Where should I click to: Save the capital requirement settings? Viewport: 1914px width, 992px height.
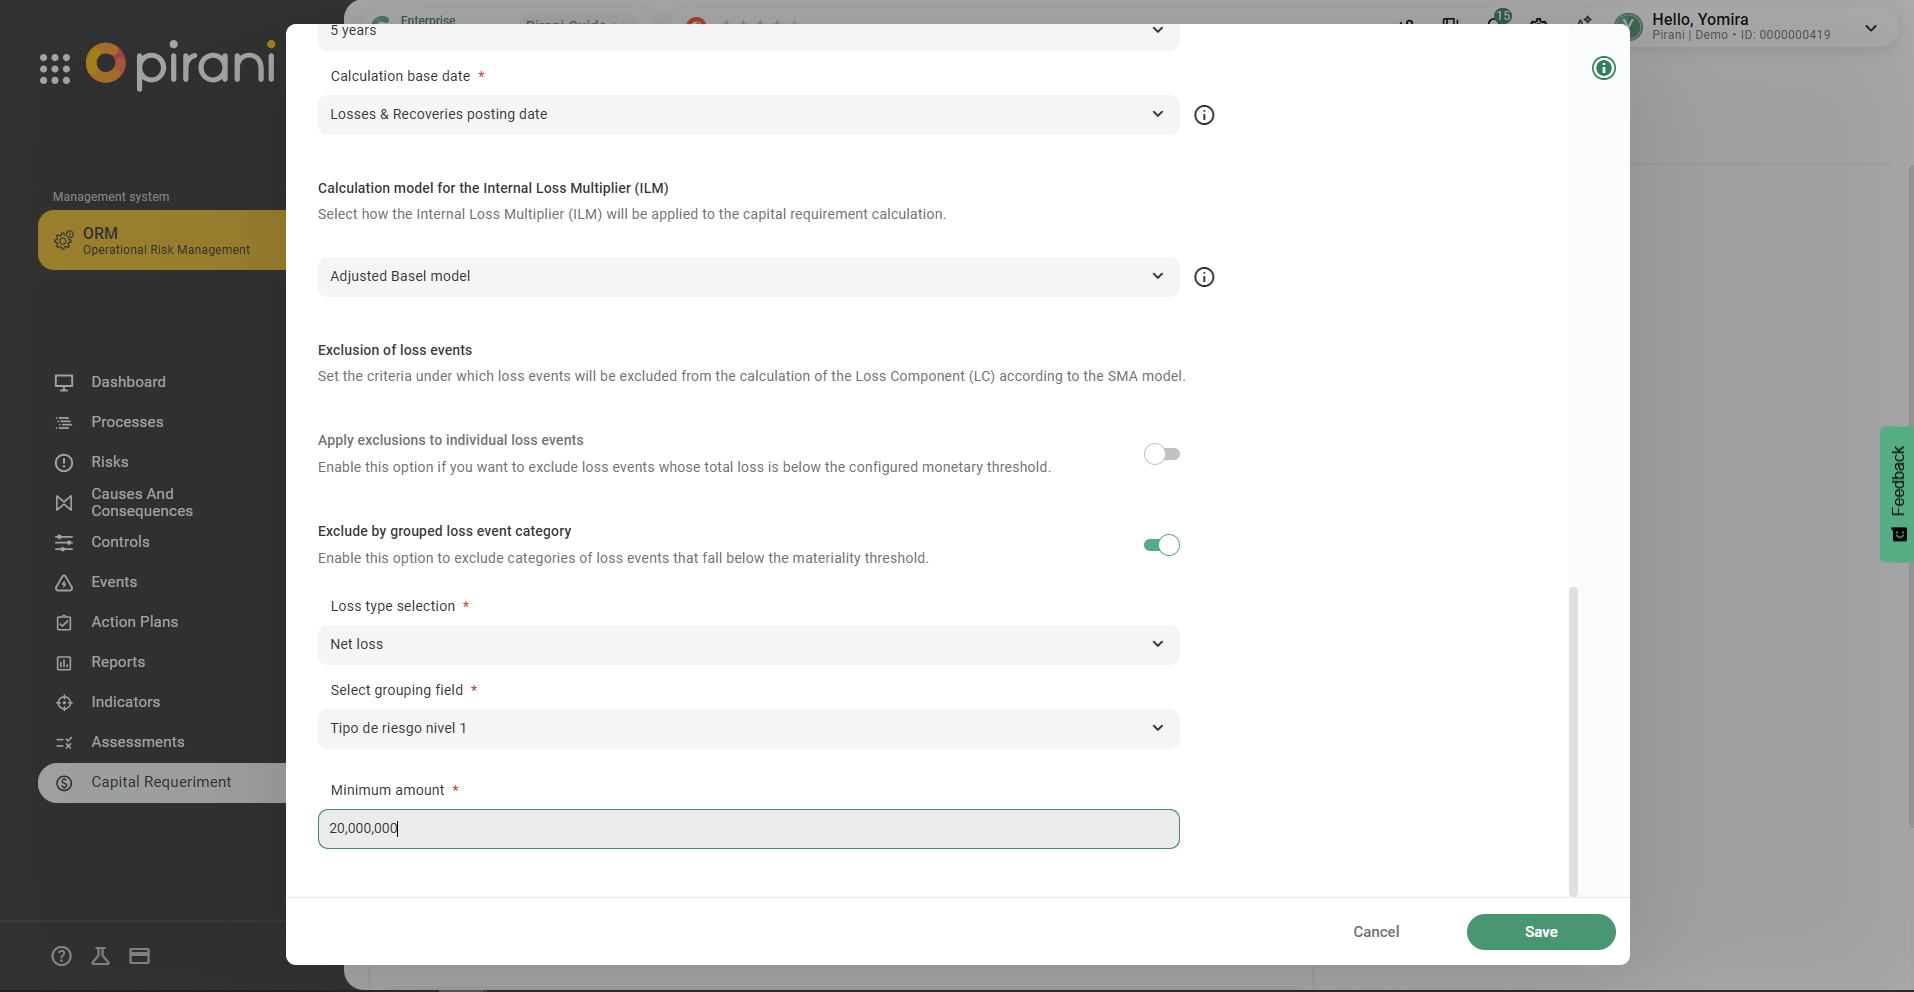click(1540, 932)
